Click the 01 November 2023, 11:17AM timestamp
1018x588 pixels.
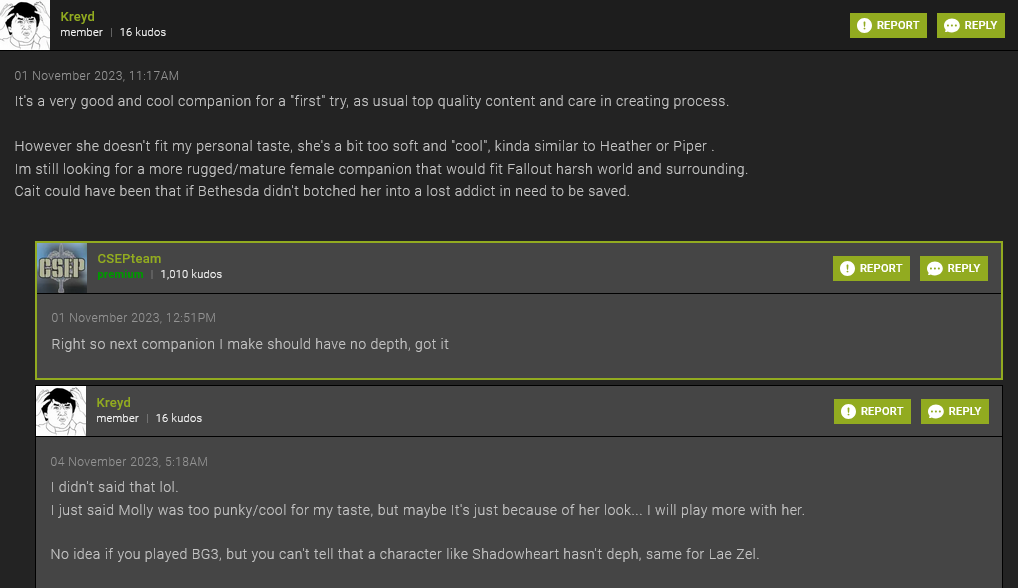point(97,76)
